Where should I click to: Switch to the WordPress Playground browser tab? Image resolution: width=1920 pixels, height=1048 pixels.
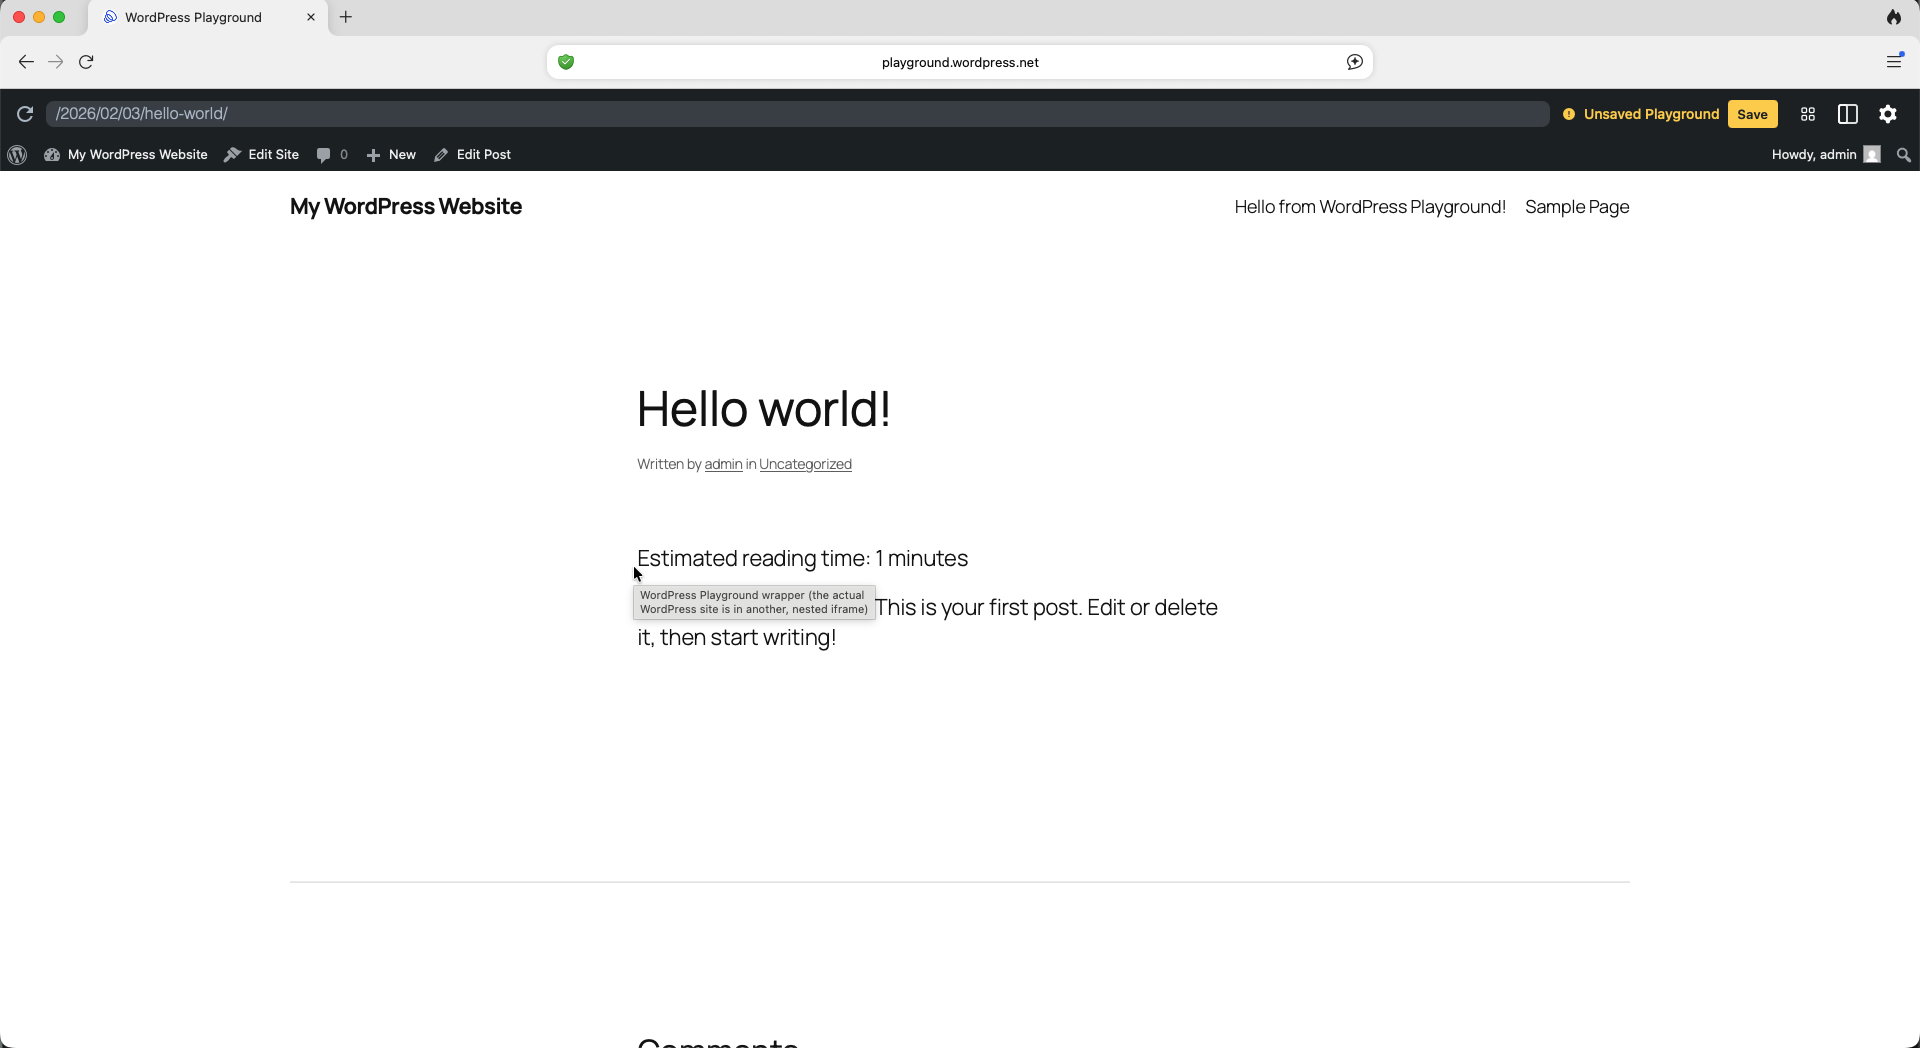tap(193, 17)
